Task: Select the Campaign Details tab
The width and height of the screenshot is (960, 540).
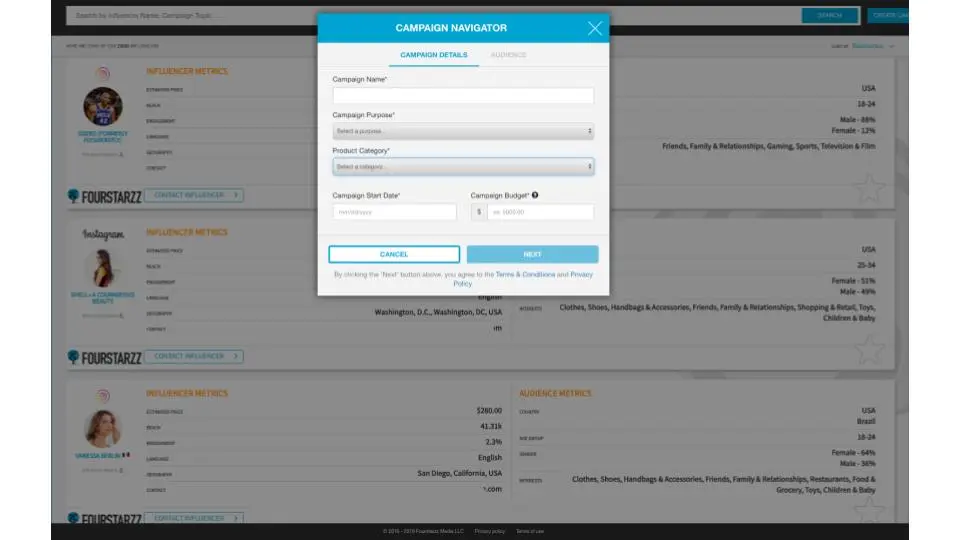Action: [433, 55]
